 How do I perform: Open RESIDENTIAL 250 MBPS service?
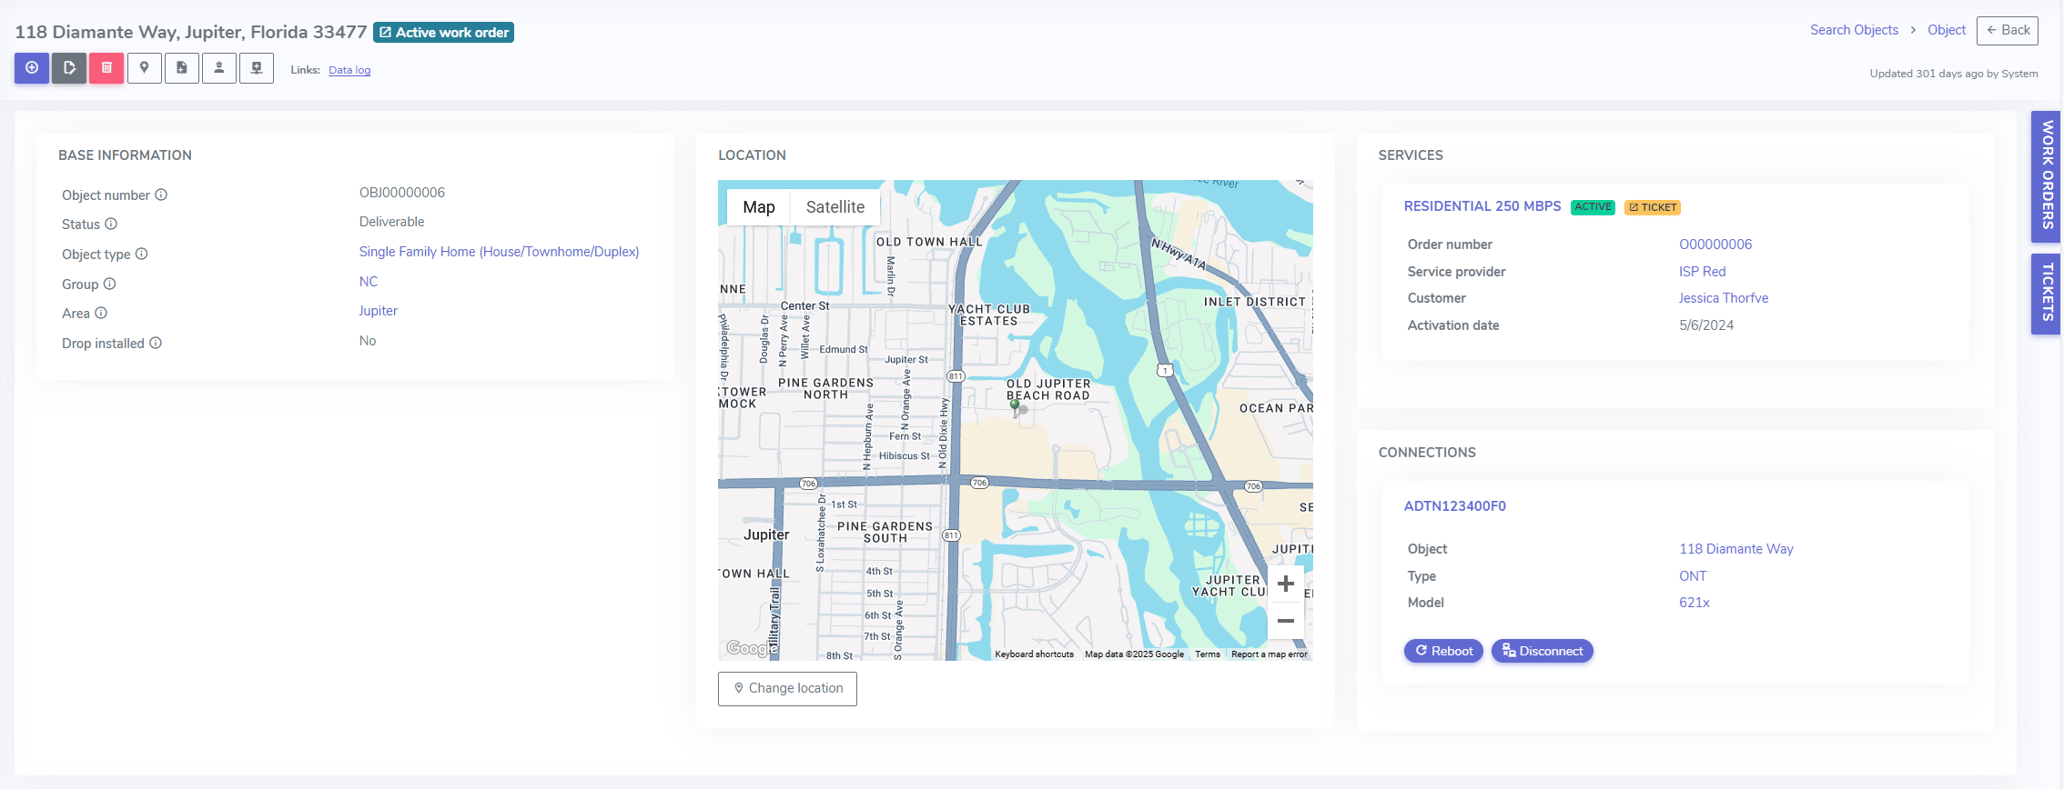pos(1482,206)
